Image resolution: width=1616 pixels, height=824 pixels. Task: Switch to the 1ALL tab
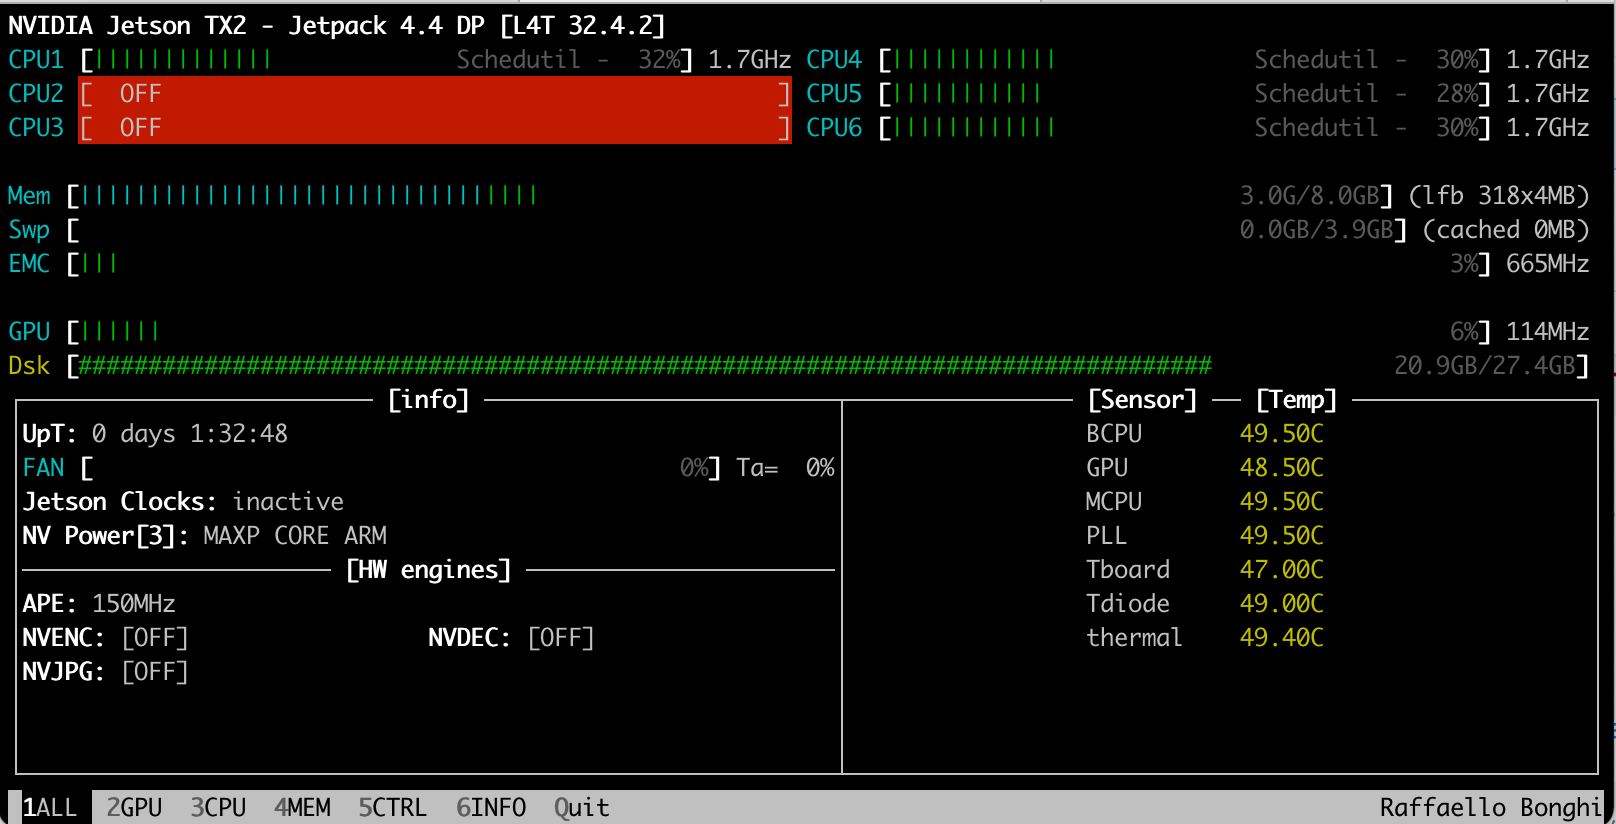click(50, 807)
